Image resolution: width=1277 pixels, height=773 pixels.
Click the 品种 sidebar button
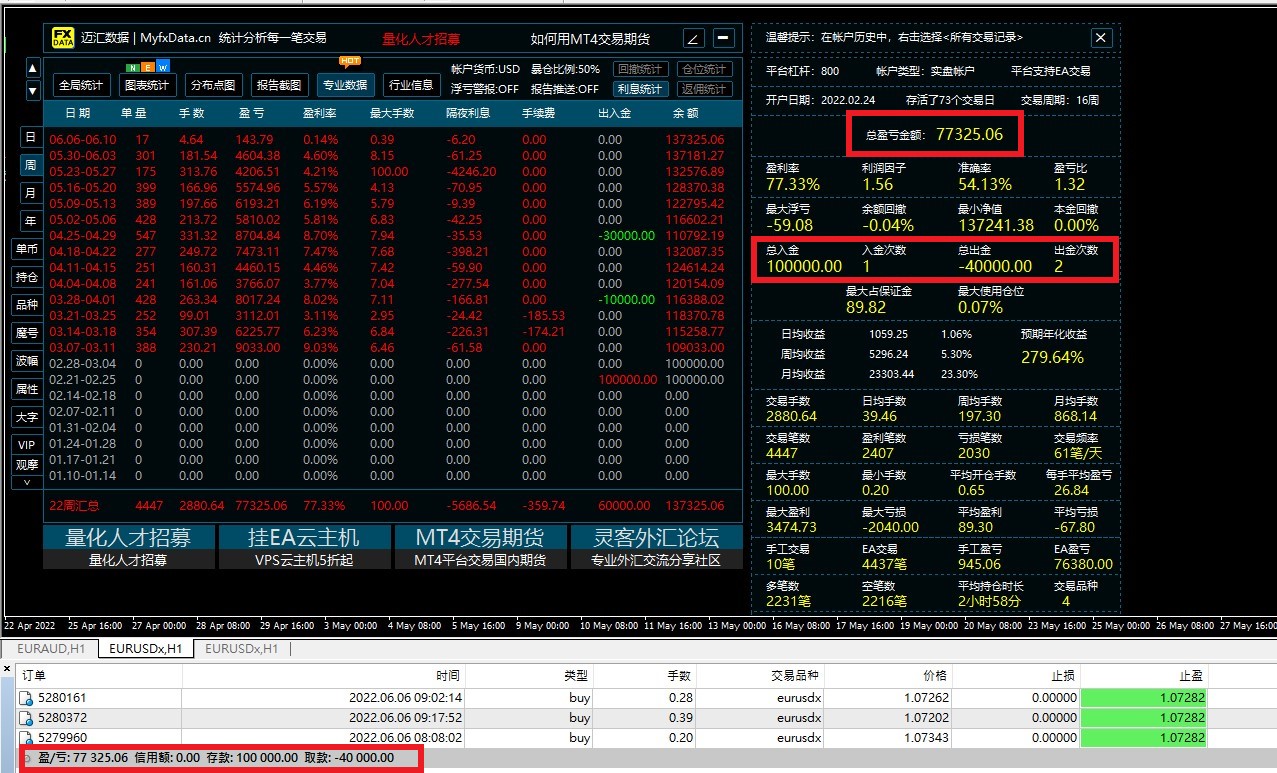coord(27,305)
